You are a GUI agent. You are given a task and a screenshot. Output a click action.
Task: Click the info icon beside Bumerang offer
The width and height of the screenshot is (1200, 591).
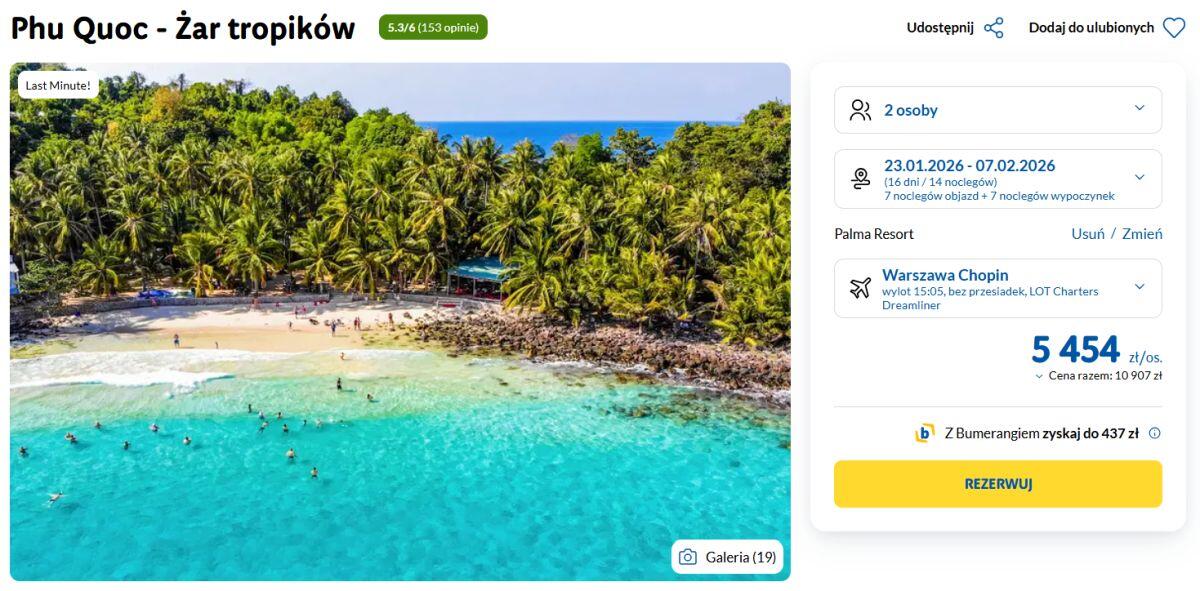[1155, 433]
